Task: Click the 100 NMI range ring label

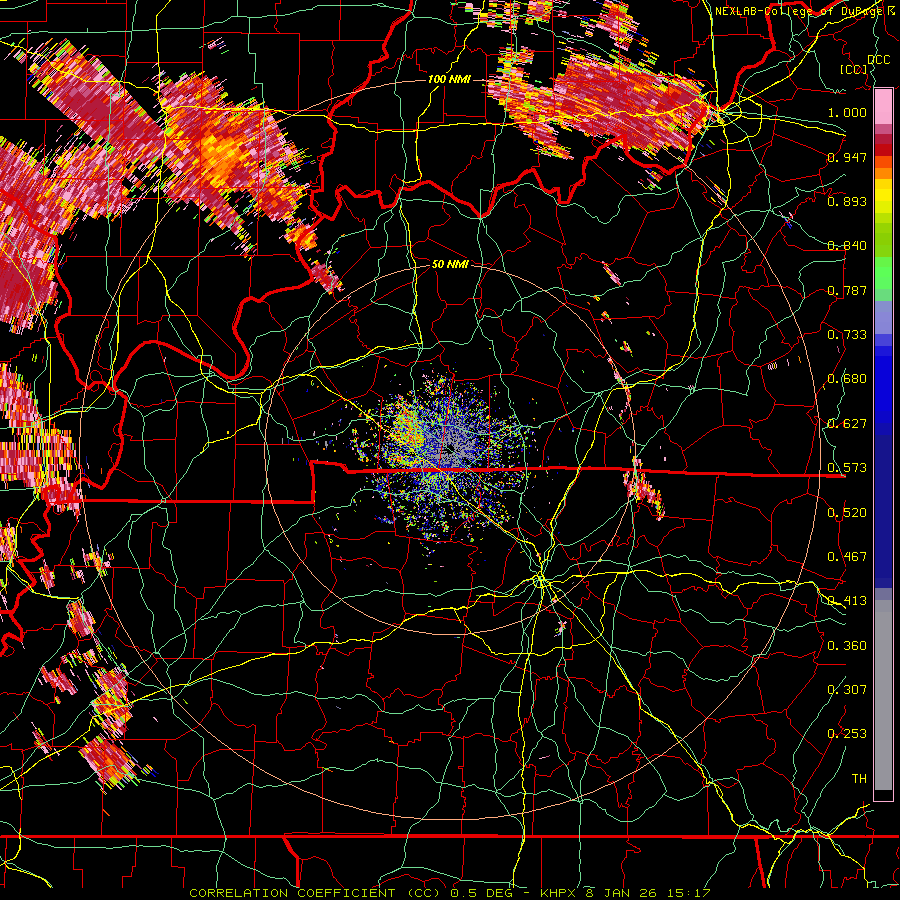Action: 449,79
